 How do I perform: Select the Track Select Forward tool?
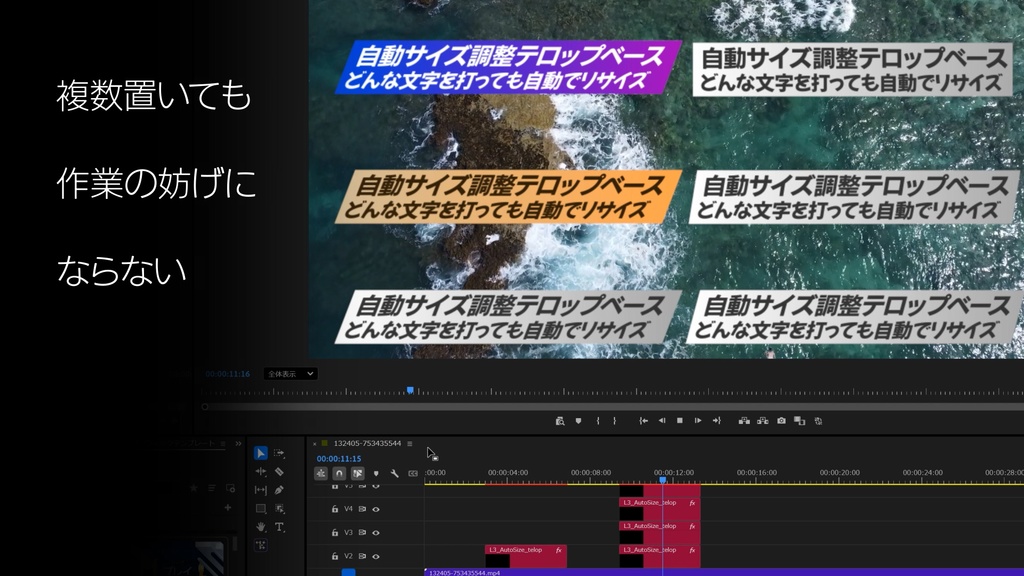(278, 453)
